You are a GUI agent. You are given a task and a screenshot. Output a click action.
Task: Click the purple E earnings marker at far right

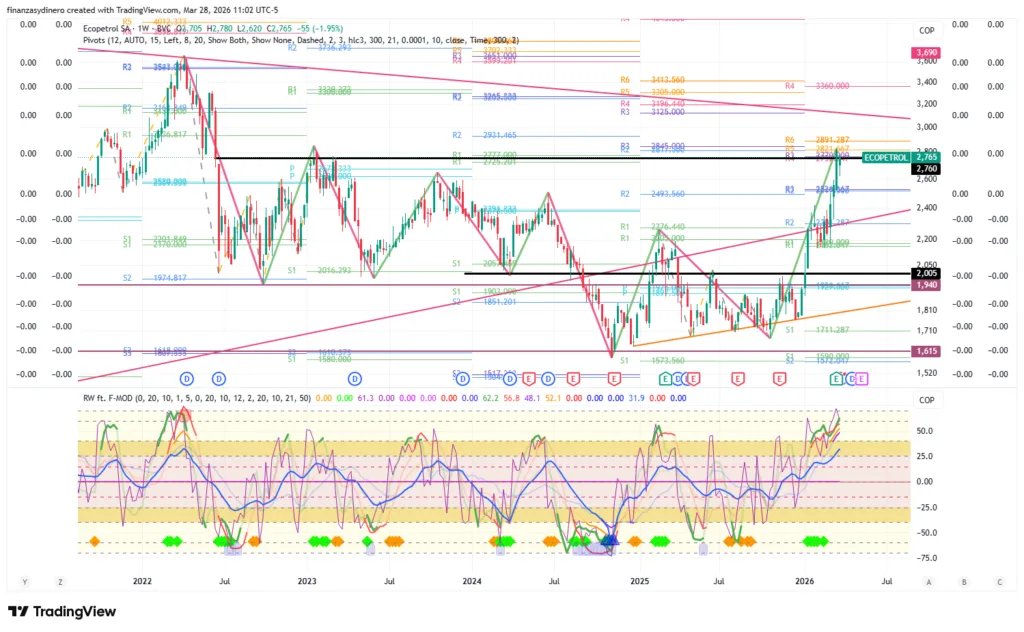pyautogui.click(x=862, y=379)
